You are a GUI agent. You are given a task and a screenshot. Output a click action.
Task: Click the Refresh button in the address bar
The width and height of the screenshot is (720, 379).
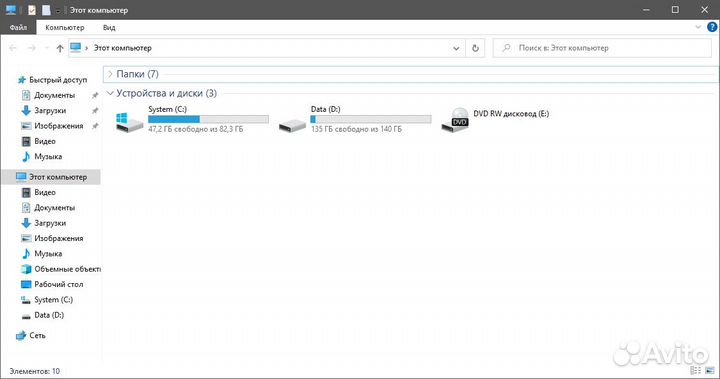tap(475, 48)
